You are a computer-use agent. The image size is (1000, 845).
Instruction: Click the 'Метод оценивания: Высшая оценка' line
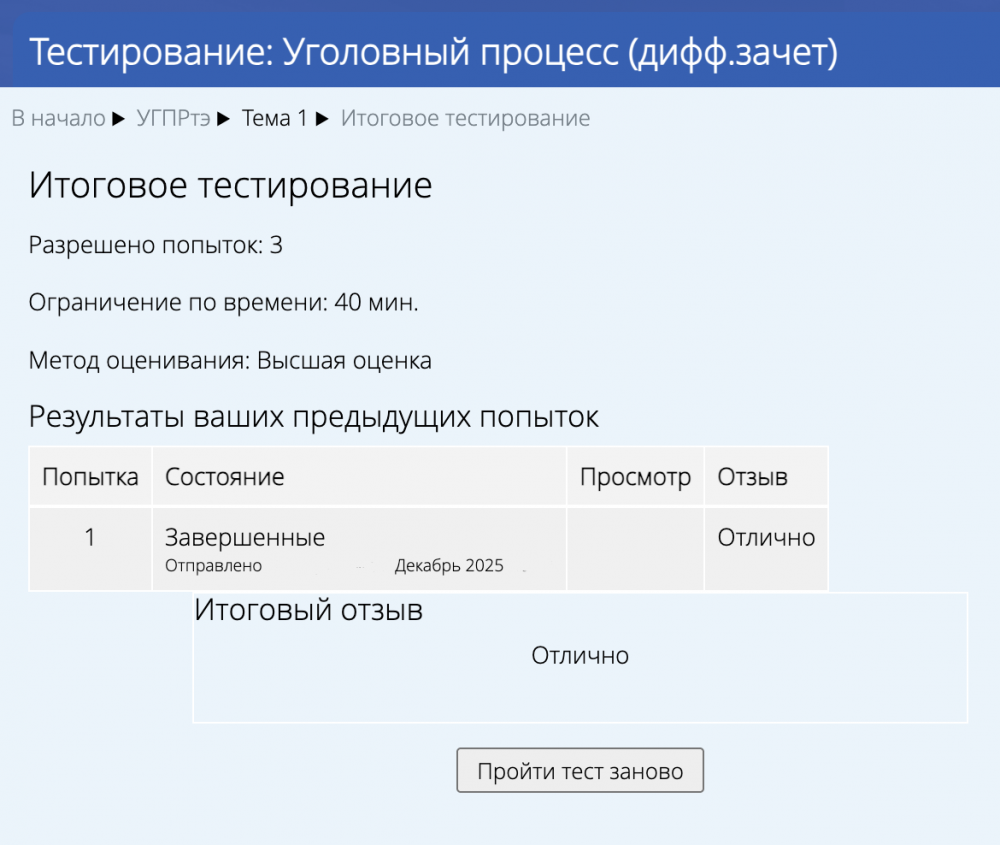[x=230, y=361]
